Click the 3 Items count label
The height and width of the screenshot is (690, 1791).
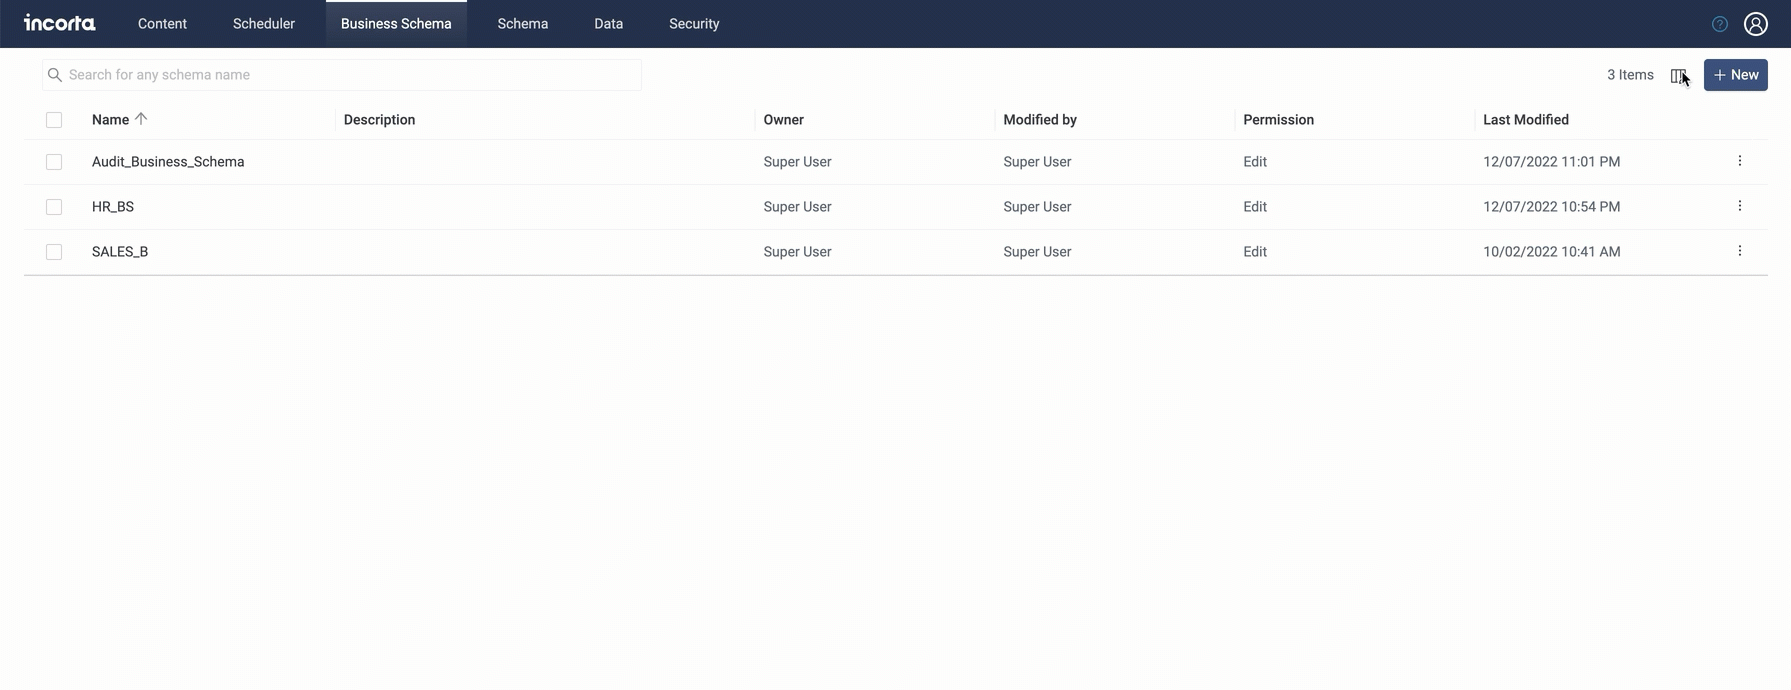pos(1630,75)
